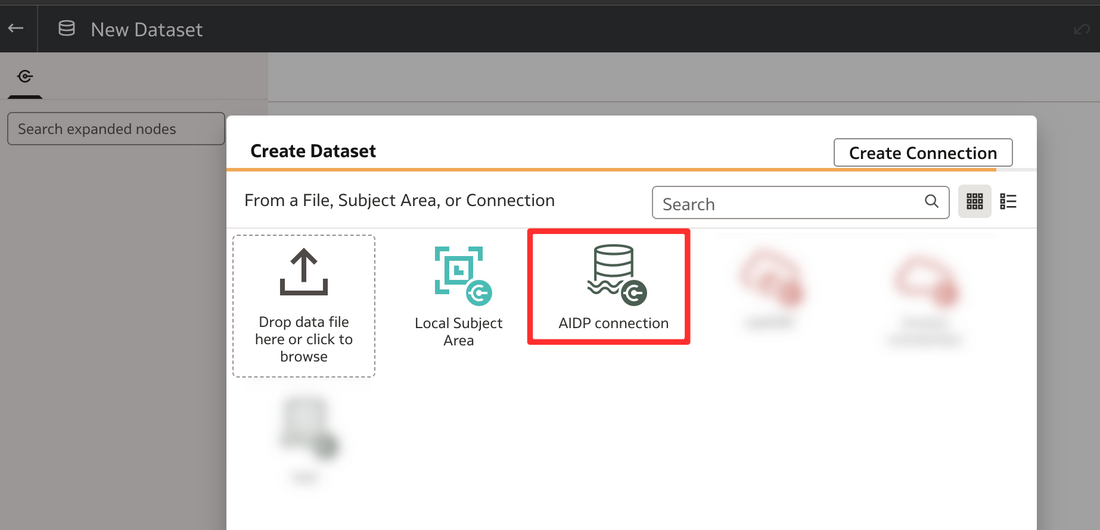Go back using the left arrow

click(x=15, y=29)
